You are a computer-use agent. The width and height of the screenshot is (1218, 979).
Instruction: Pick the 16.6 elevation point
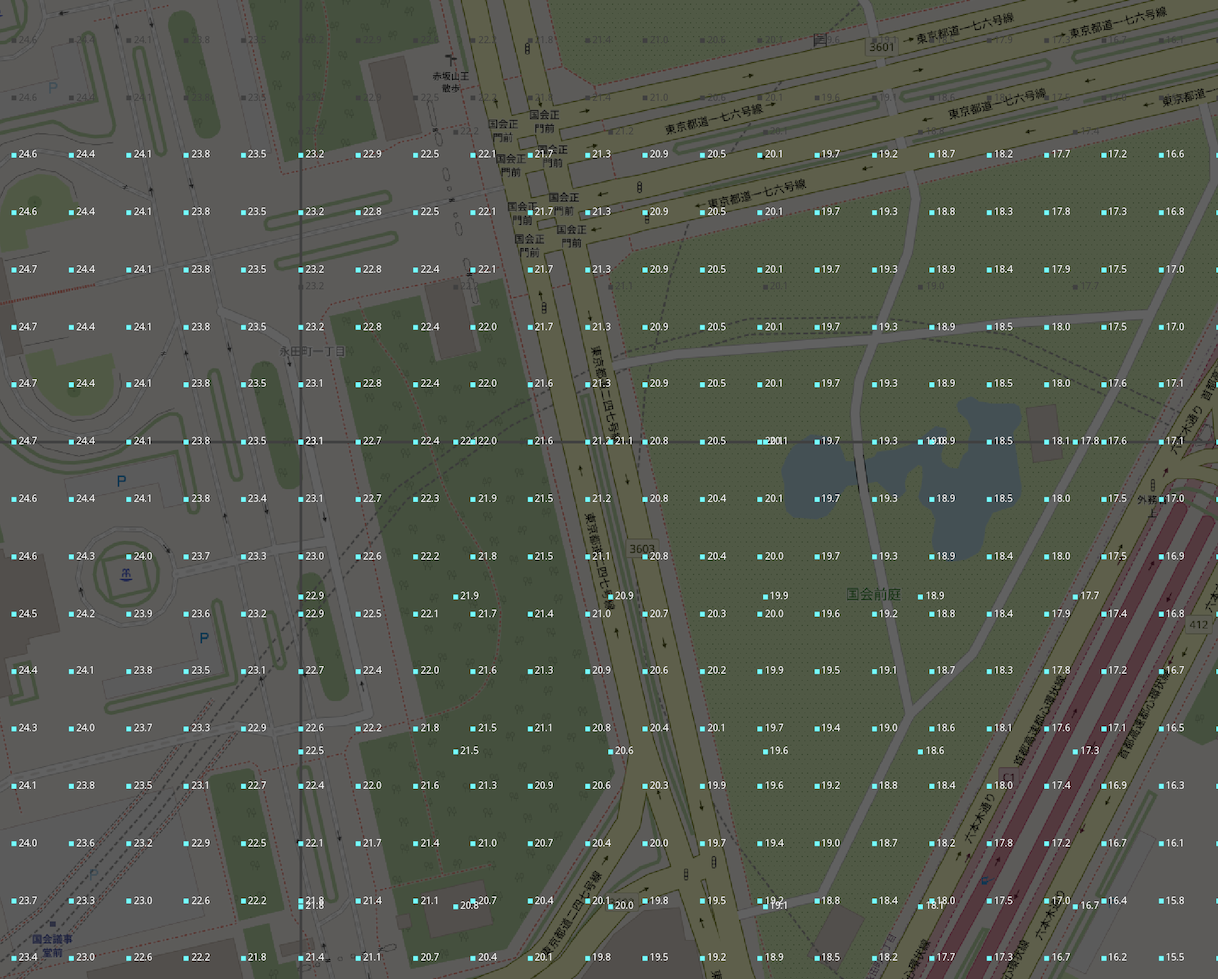pos(1161,155)
